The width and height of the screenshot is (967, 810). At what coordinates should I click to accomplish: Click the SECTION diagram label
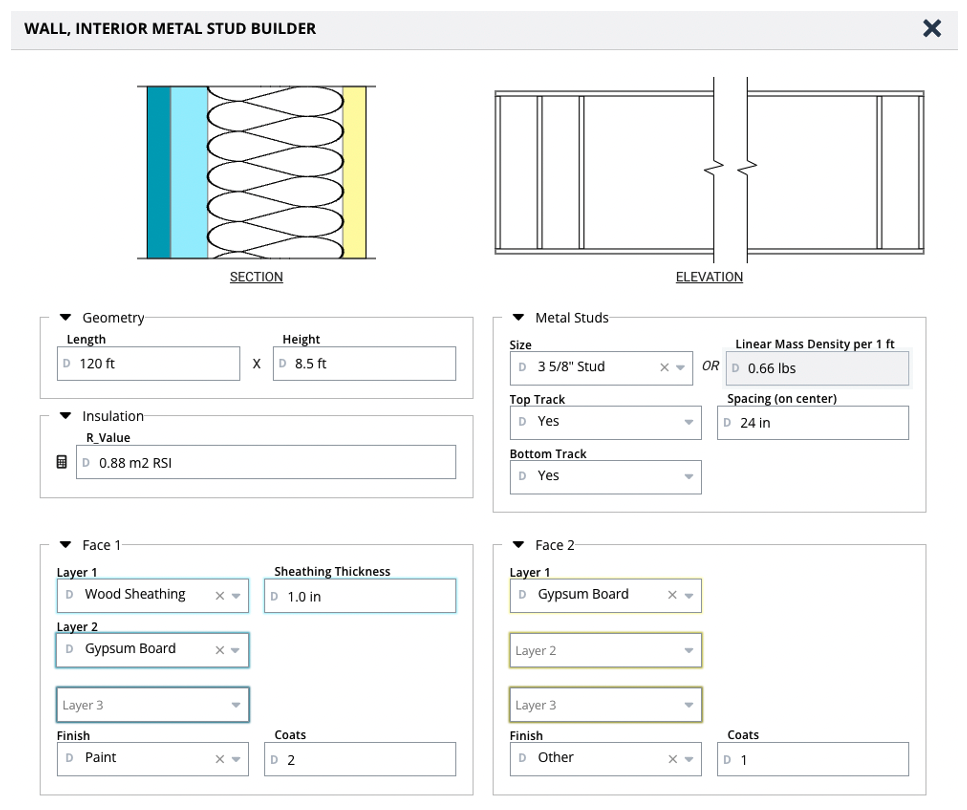click(x=256, y=277)
